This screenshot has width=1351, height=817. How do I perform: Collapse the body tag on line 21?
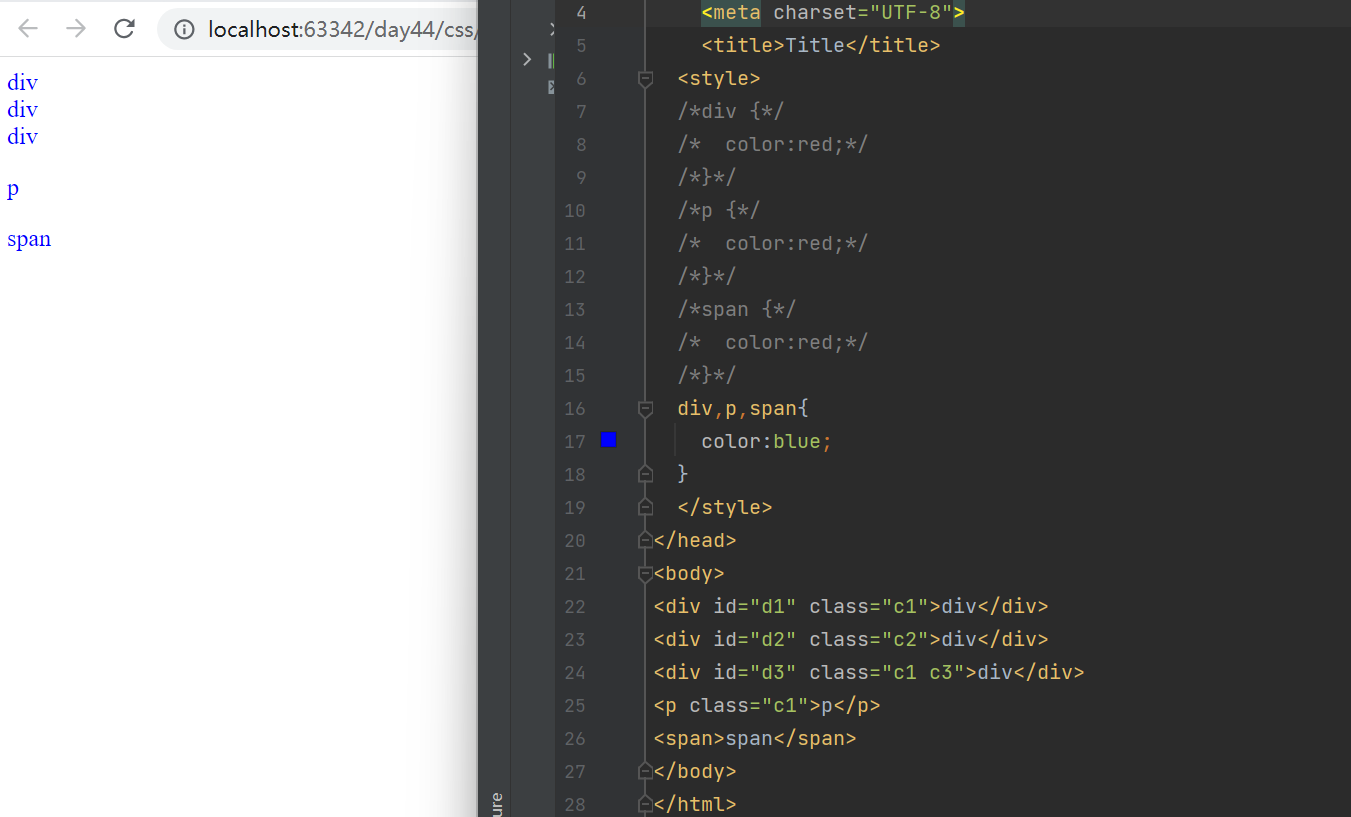645,573
